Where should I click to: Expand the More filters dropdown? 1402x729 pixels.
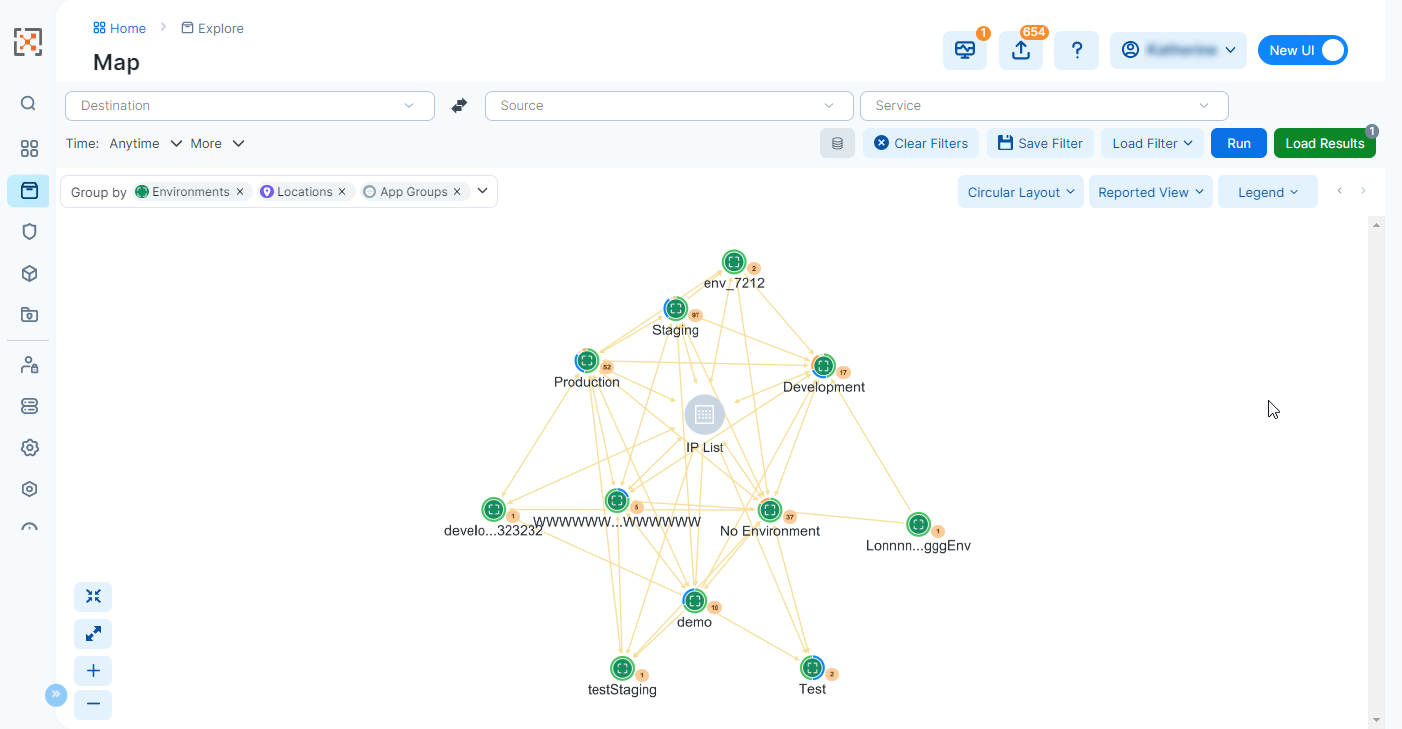coord(217,143)
